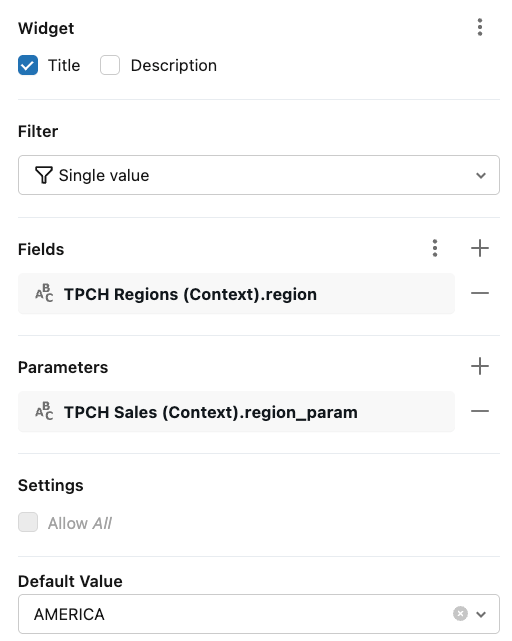Click the Single value dropdown chevron arrow

click(x=481, y=175)
